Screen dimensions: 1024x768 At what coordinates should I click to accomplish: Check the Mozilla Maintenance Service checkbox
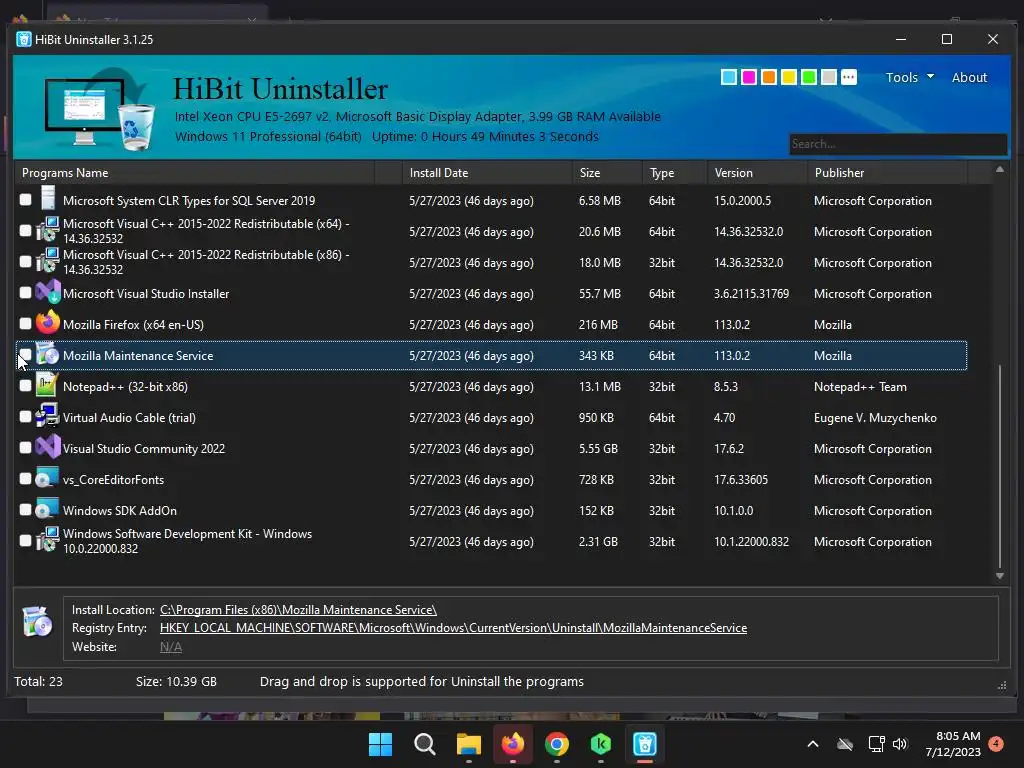tap(25, 354)
